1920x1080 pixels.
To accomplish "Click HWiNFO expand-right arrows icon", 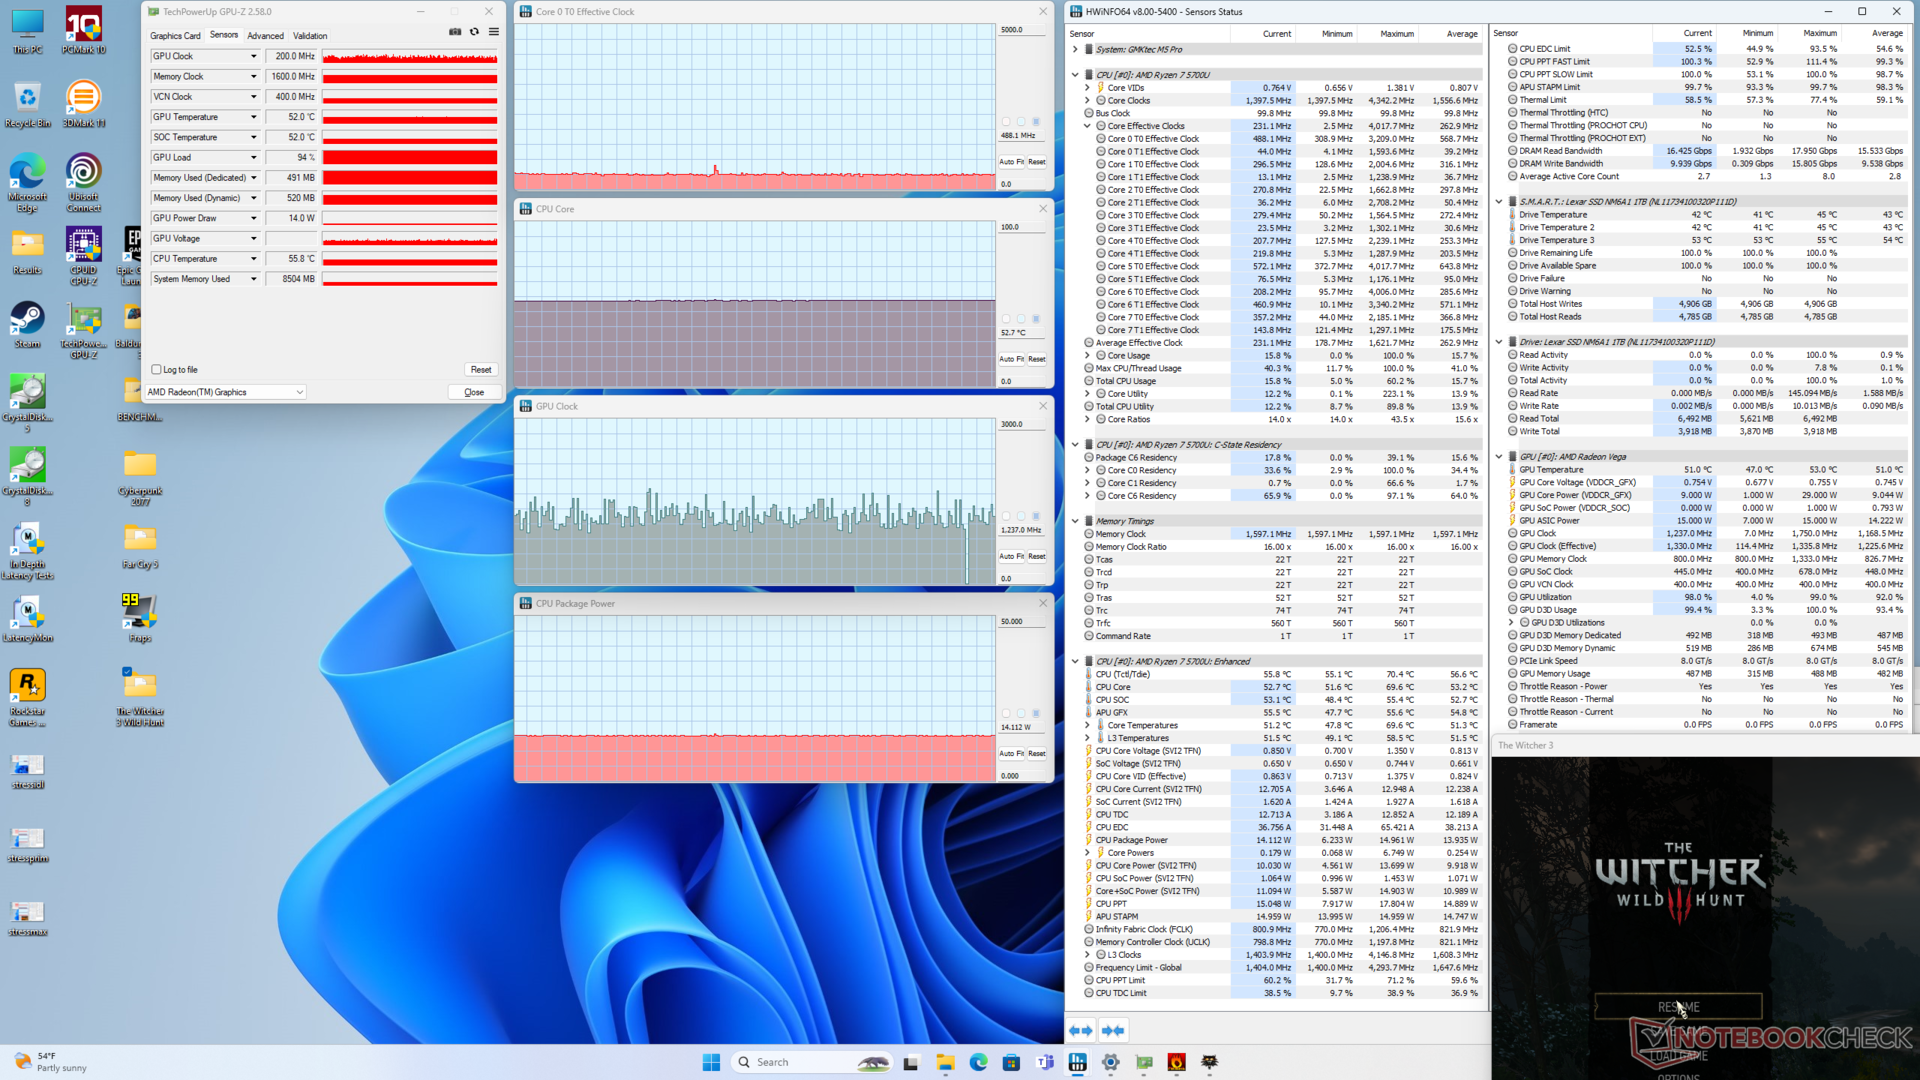I will (x=1113, y=1030).
